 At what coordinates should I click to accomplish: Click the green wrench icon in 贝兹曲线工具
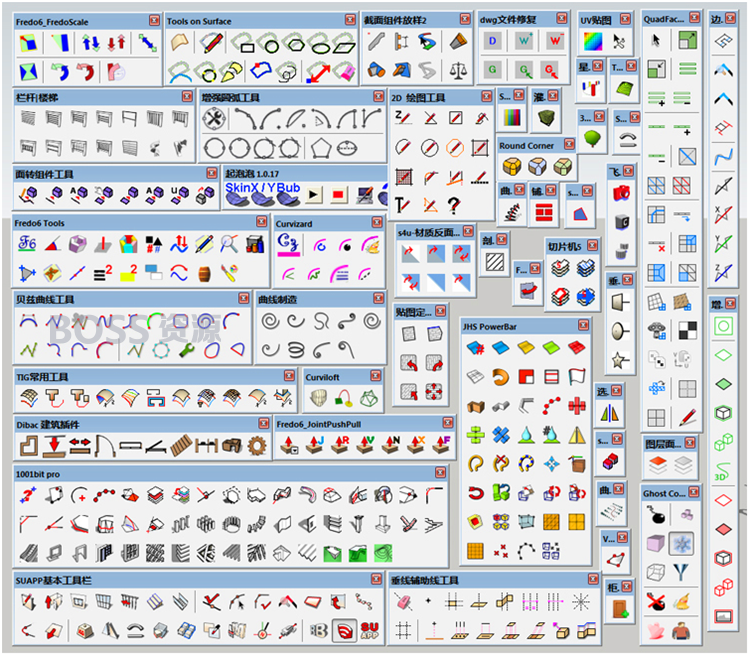pos(187,350)
